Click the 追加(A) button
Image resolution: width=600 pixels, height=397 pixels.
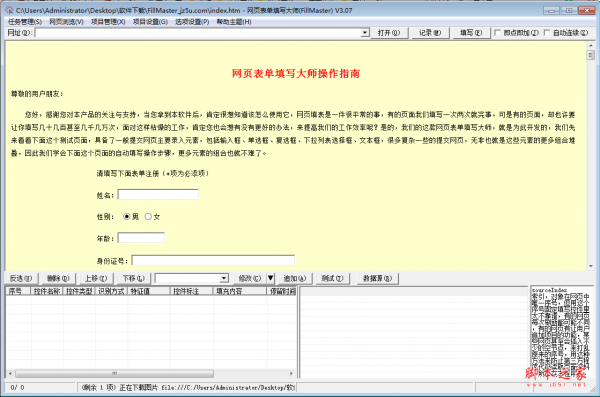(x=295, y=278)
